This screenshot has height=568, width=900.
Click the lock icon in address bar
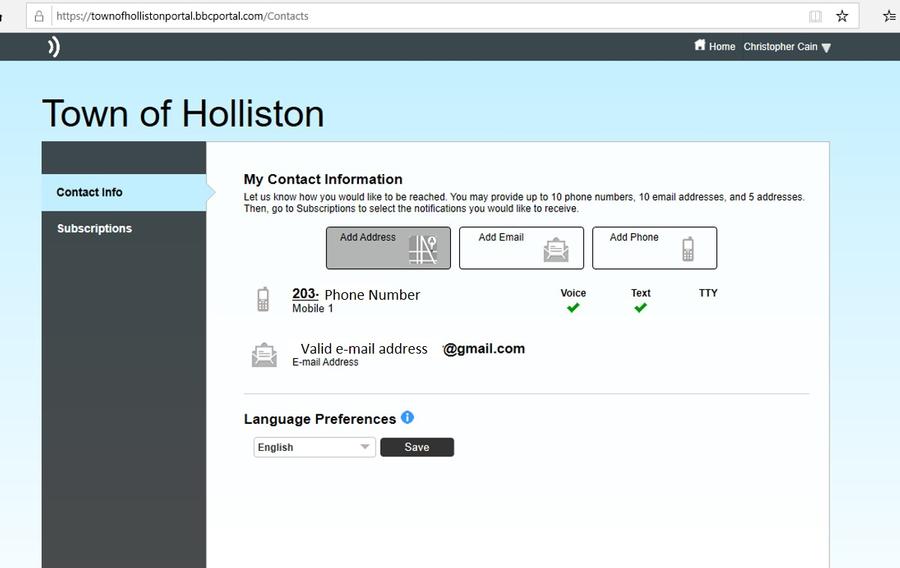pos(39,16)
